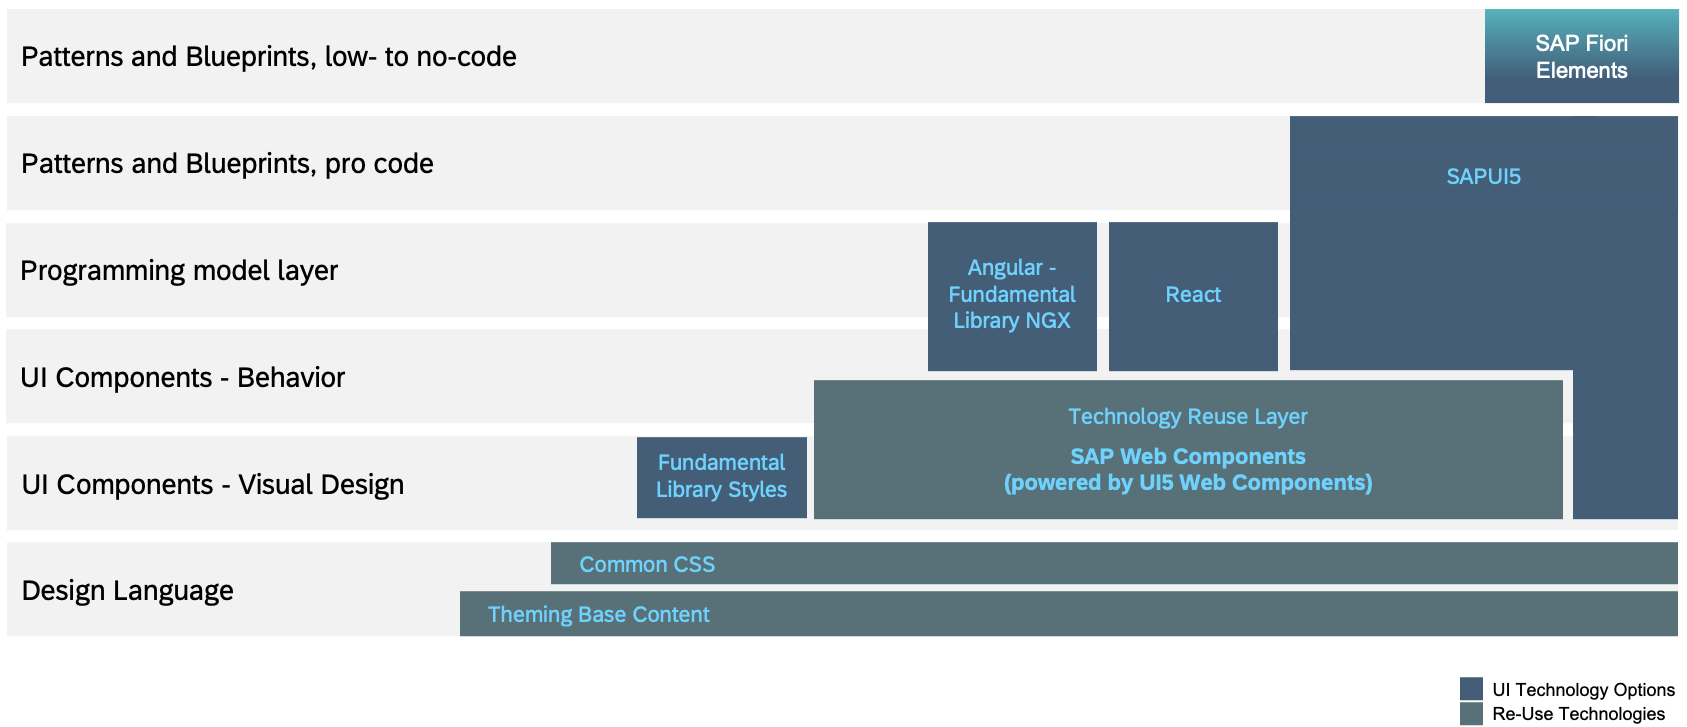The height and width of the screenshot is (727, 1687).
Task: Open the Fundamental Library Styles box
Action: (x=721, y=476)
